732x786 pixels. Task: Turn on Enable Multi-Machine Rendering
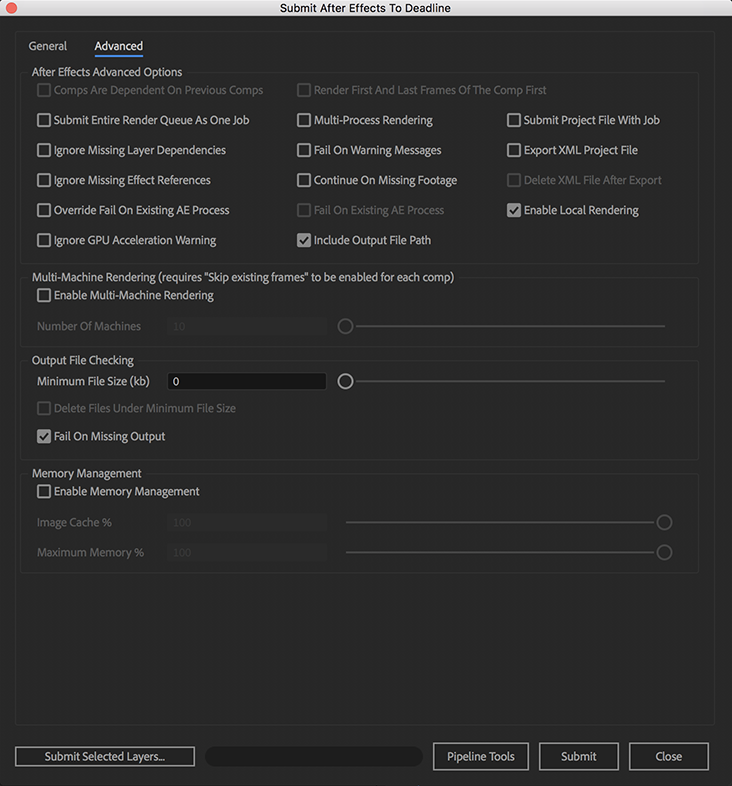[44, 295]
